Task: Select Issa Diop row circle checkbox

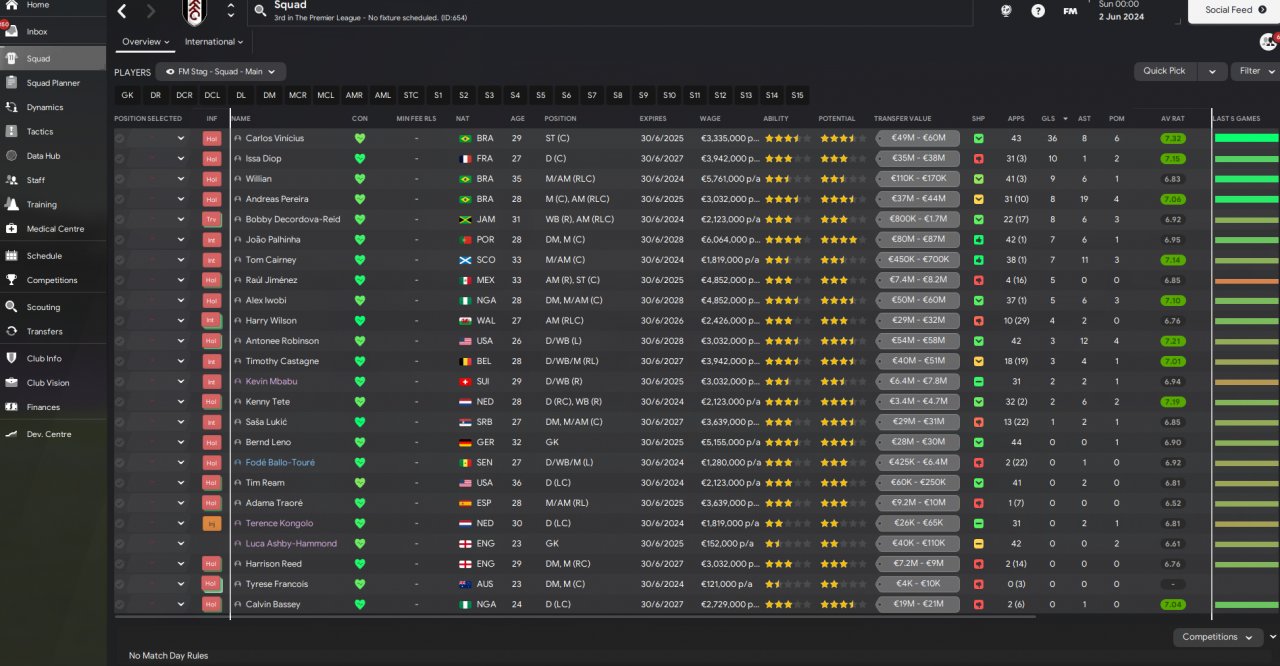Action: tap(120, 158)
